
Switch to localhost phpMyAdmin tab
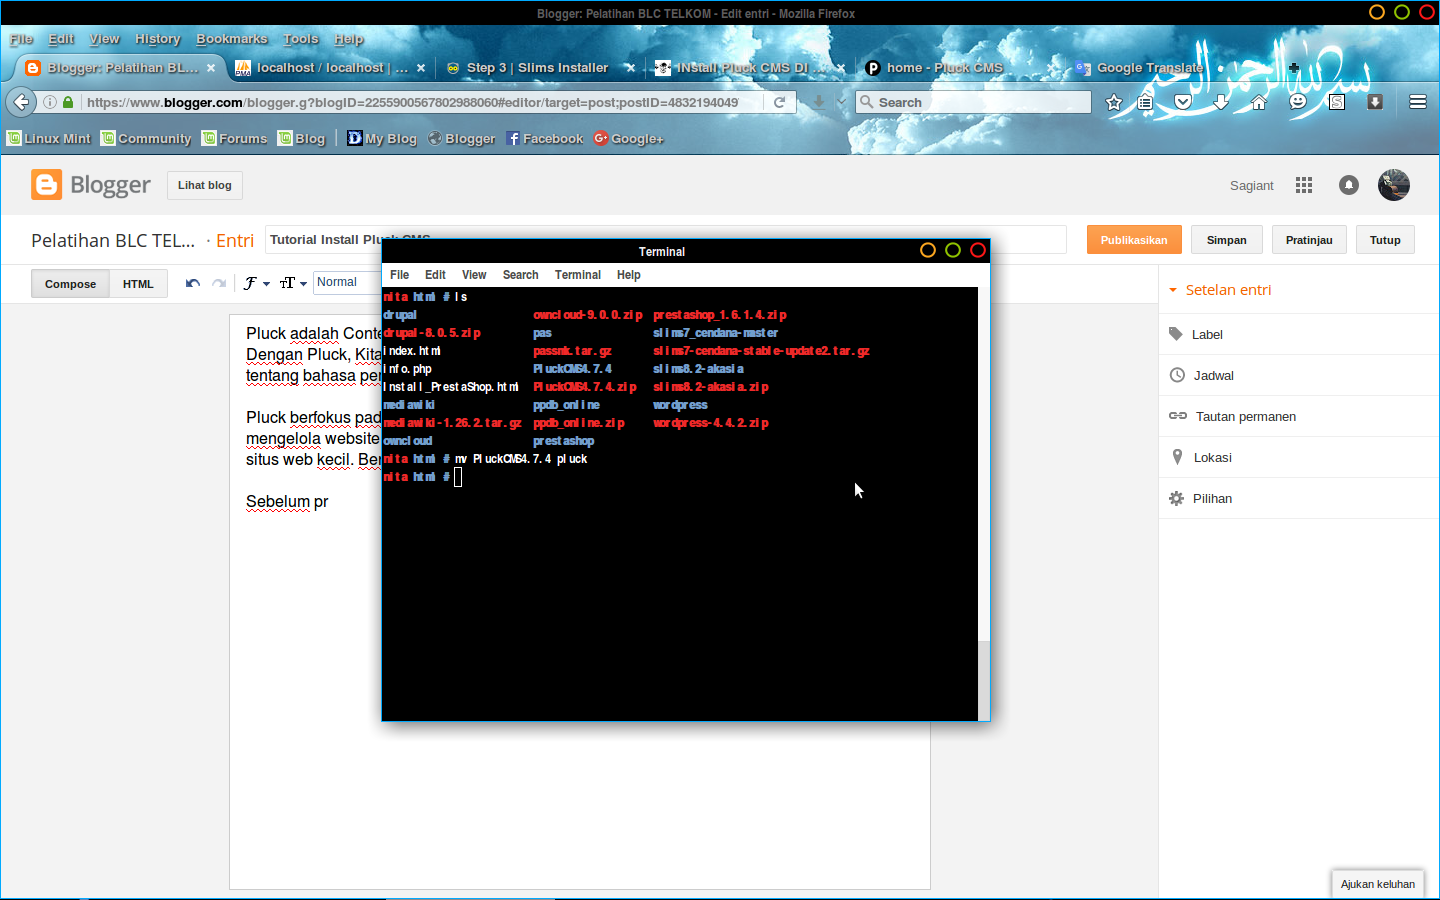330,68
